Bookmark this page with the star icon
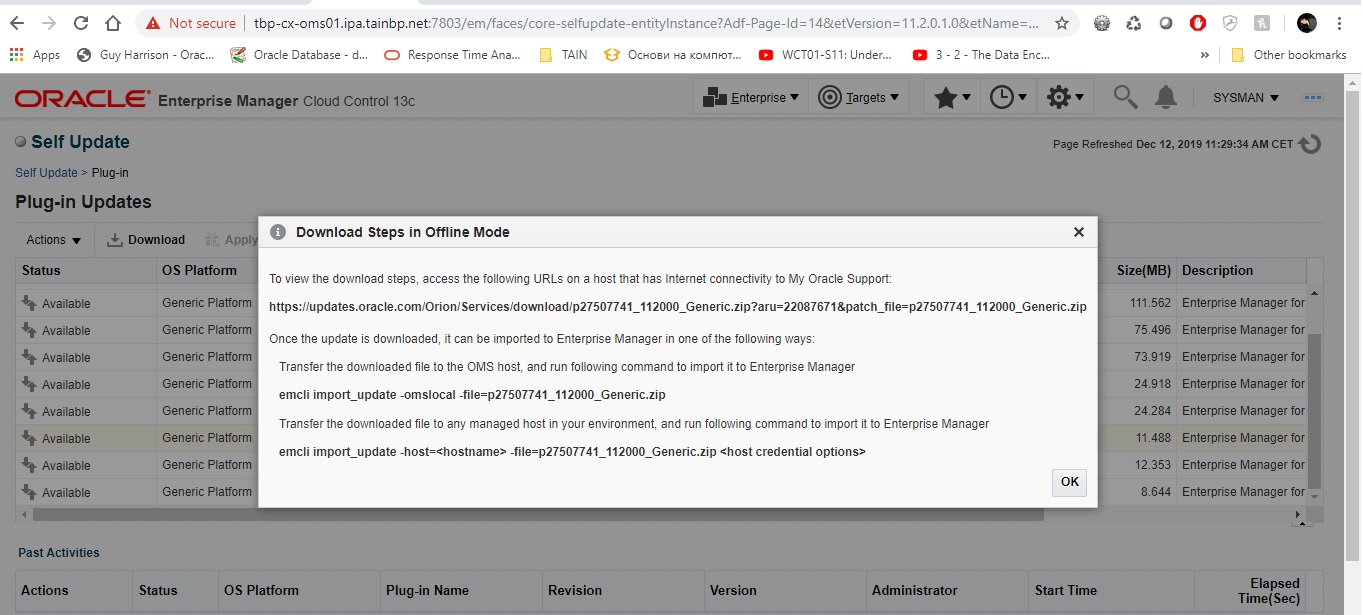Viewport: 1363px width, 615px height. coord(1061,23)
